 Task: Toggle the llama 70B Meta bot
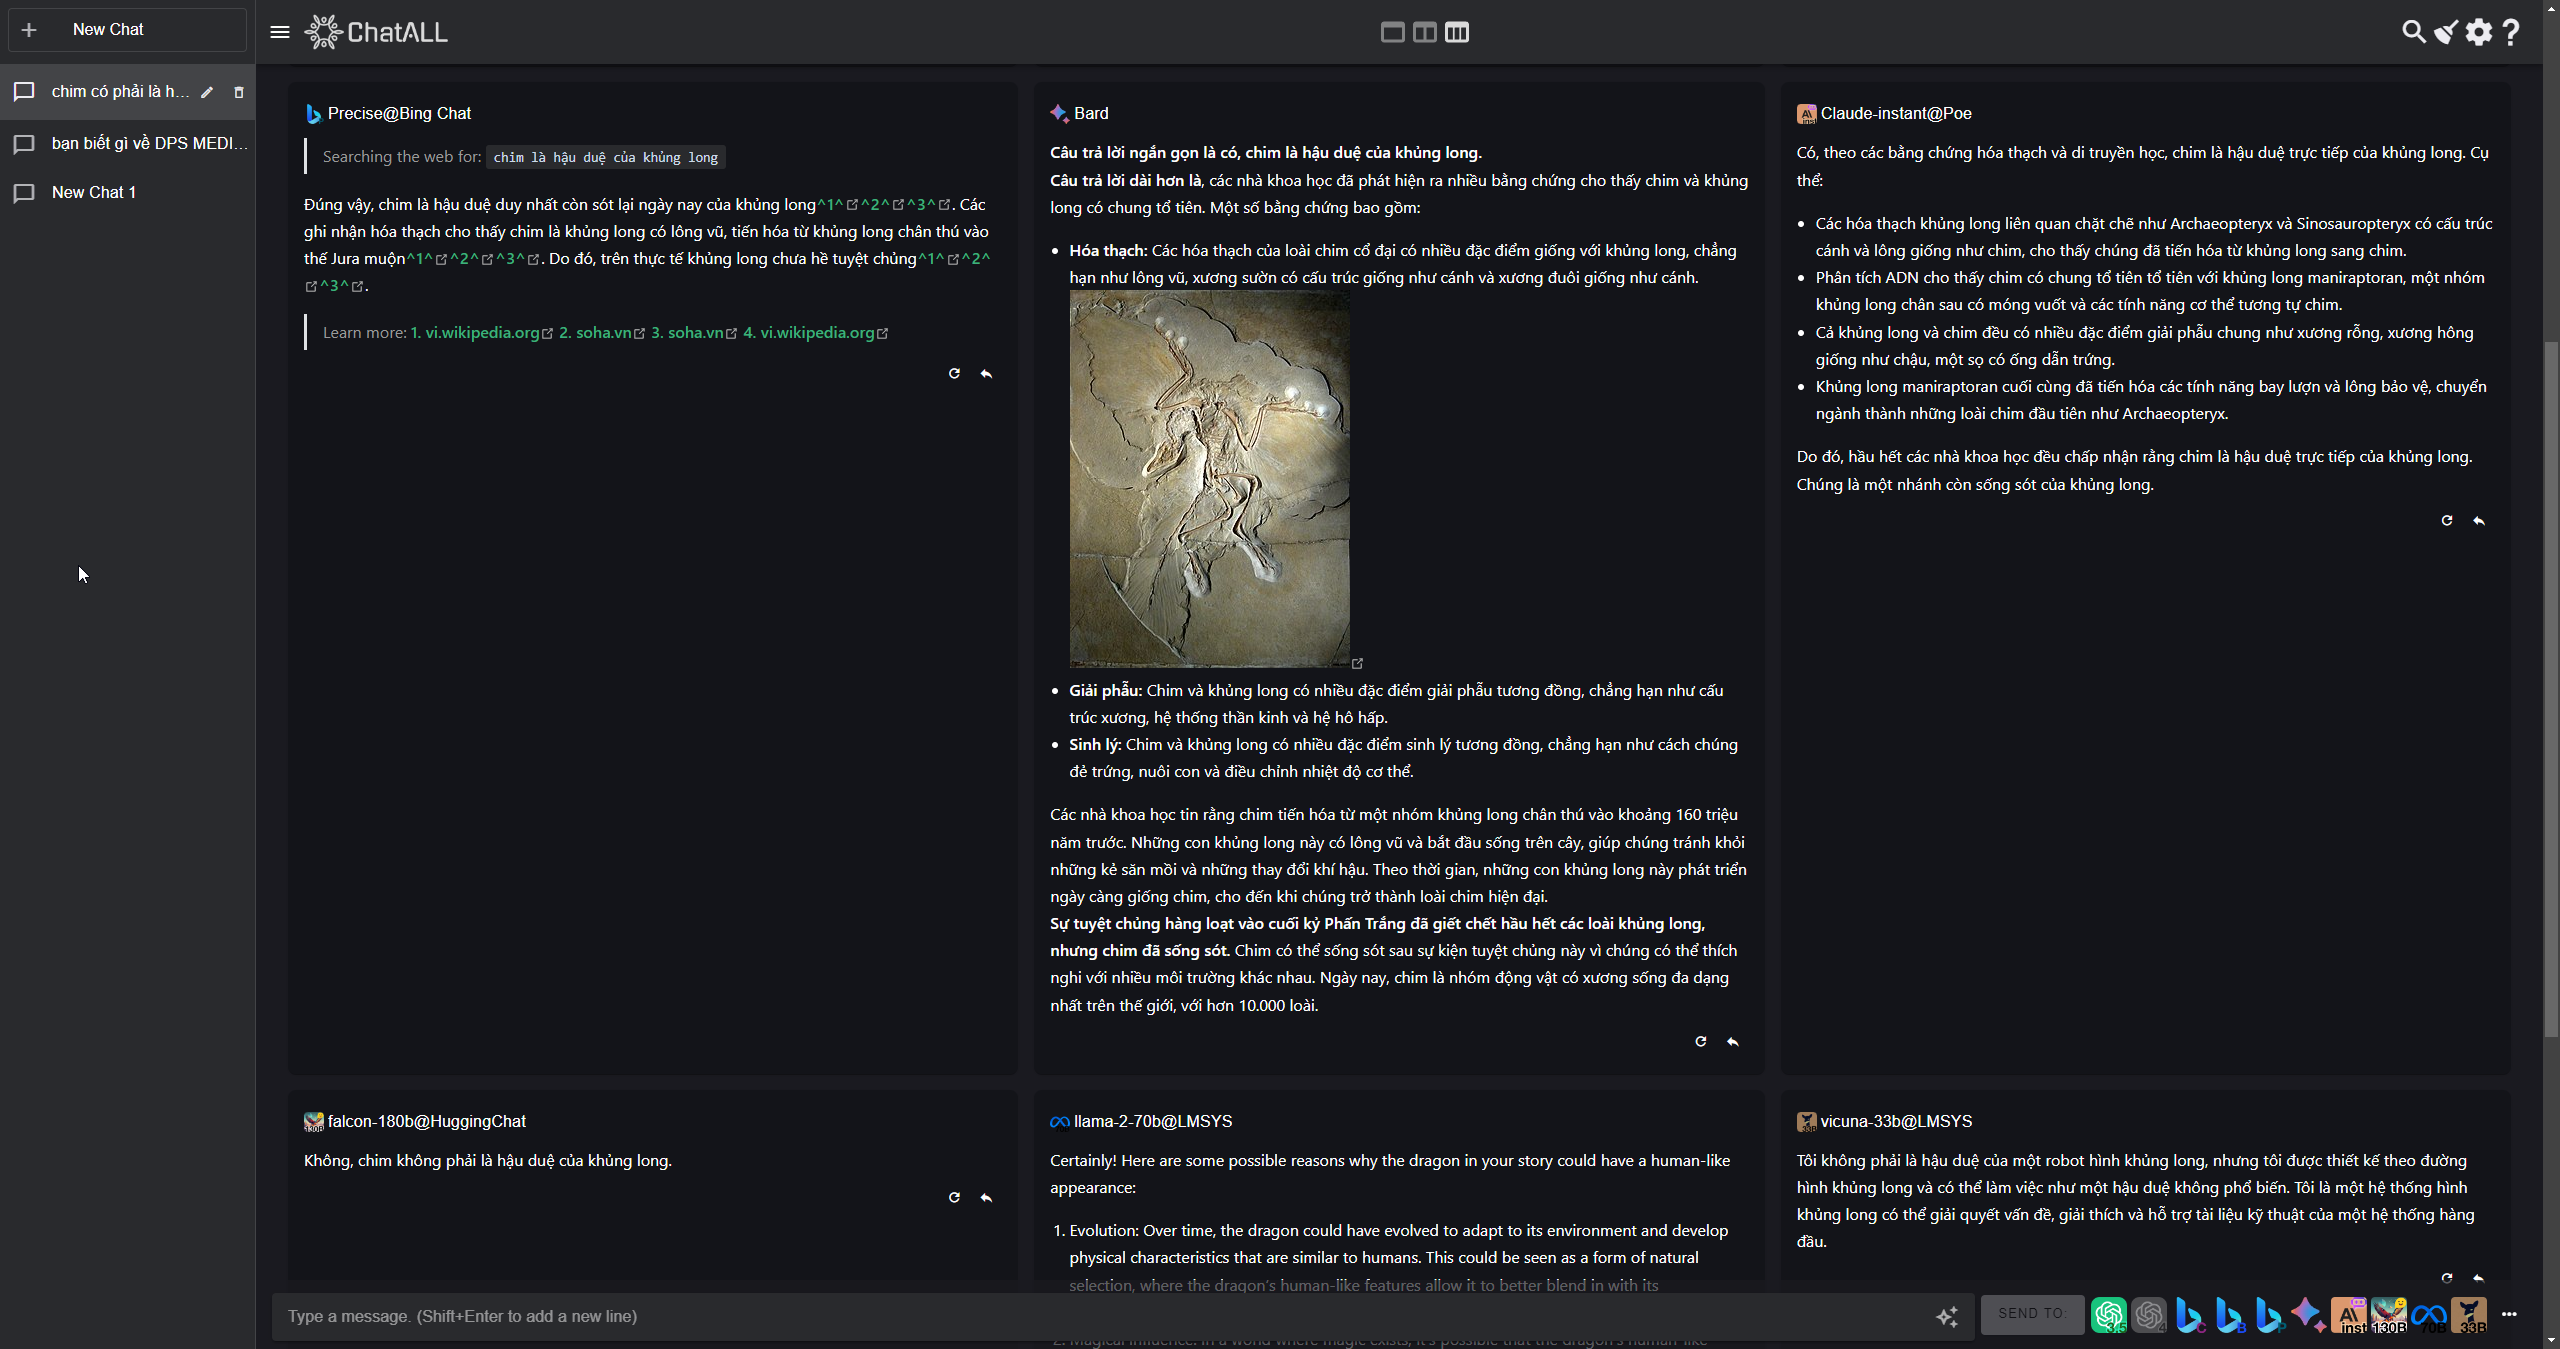coord(2429,1315)
